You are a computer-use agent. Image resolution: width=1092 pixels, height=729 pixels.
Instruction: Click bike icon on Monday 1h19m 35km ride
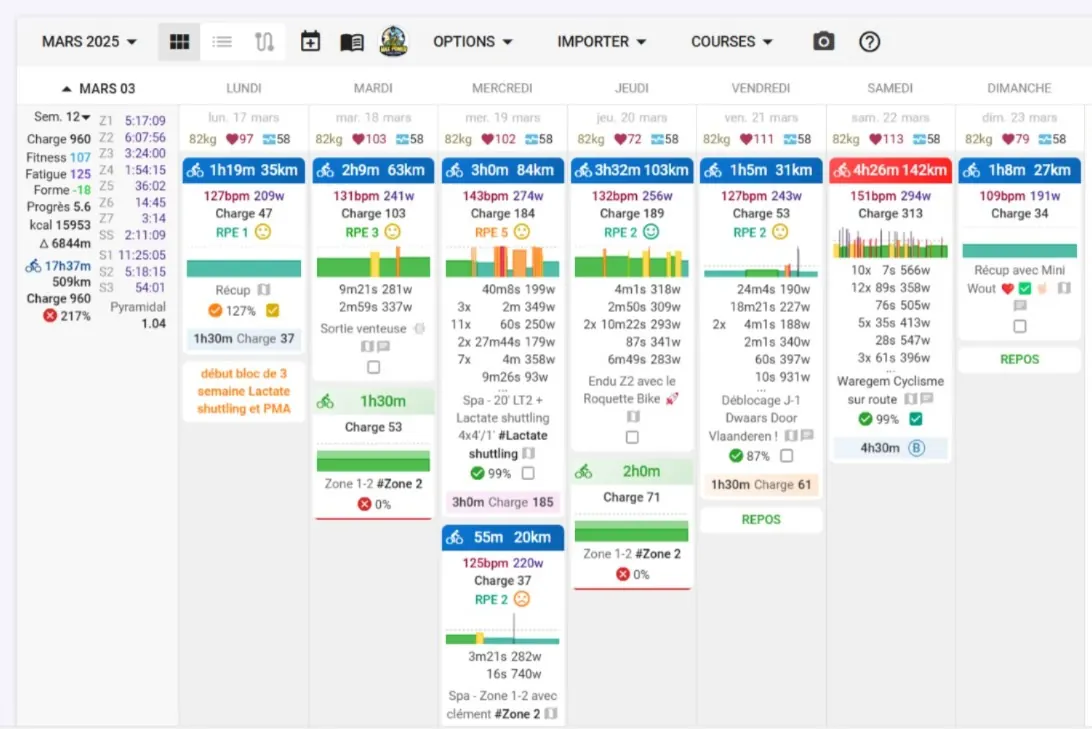click(195, 170)
